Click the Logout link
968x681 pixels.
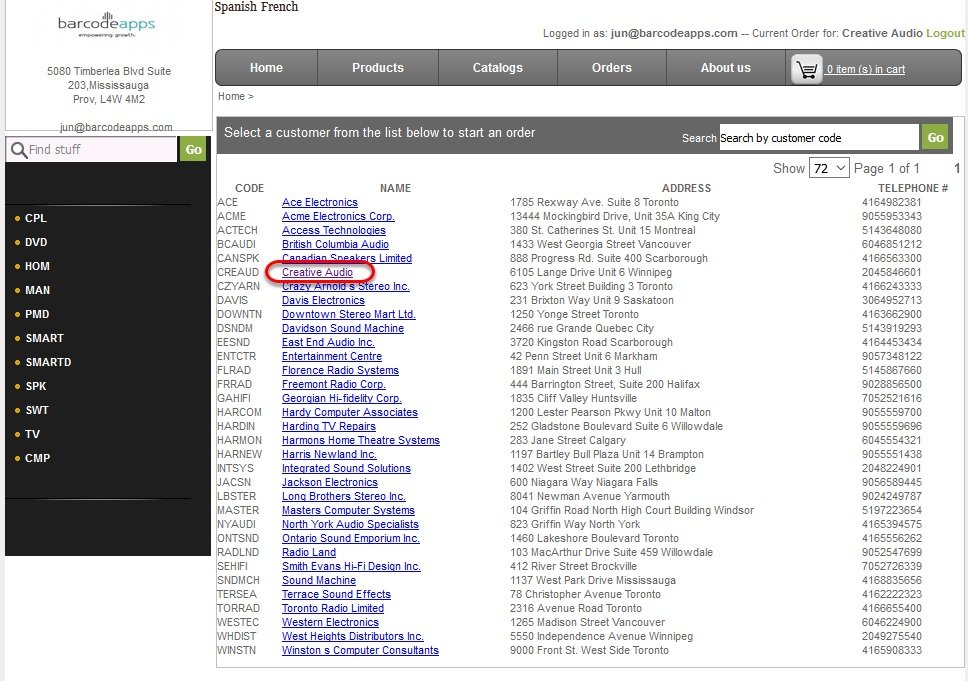click(945, 33)
